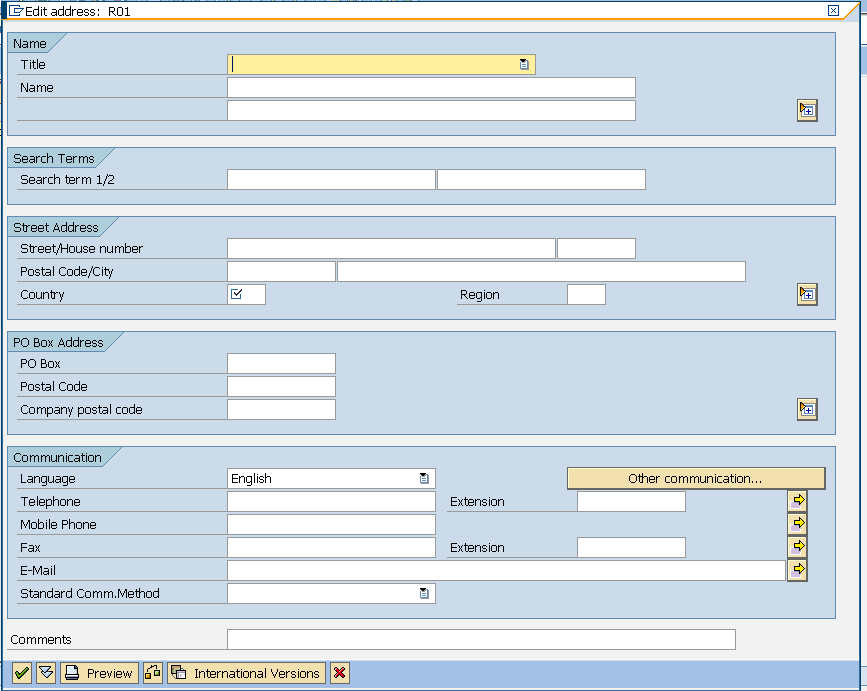Click the Other communication button

pyautogui.click(x=695, y=478)
